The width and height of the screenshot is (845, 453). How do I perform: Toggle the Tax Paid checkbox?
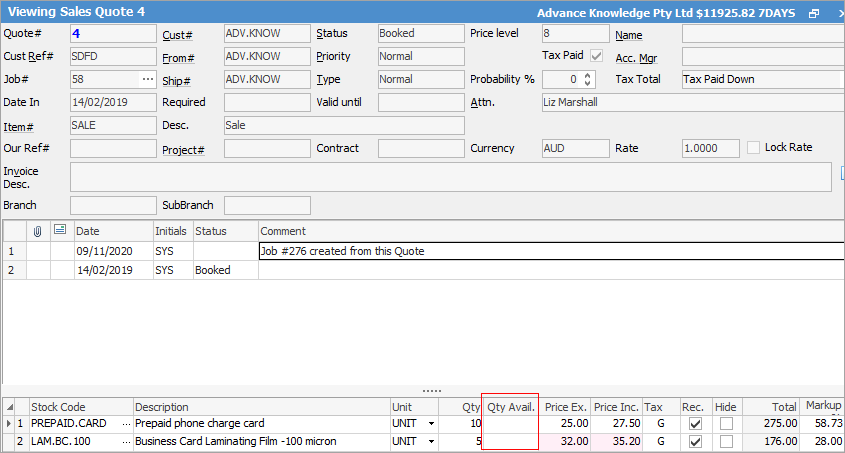tap(597, 56)
